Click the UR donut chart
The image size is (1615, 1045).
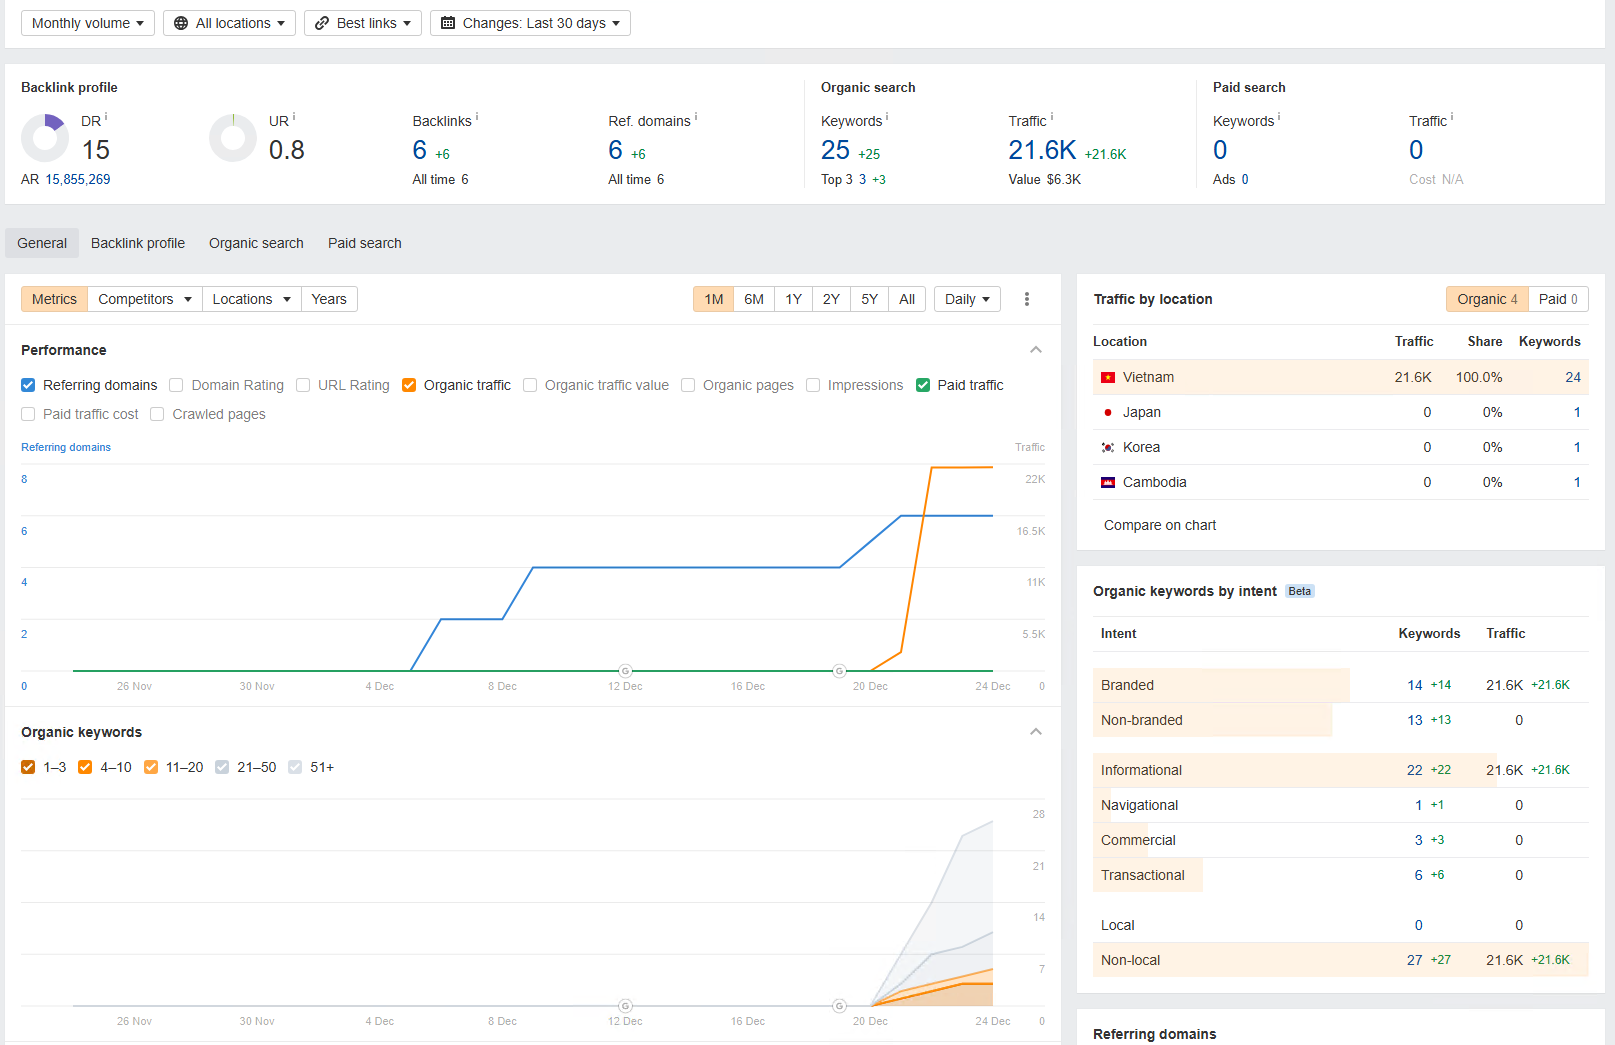click(x=233, y=138)
